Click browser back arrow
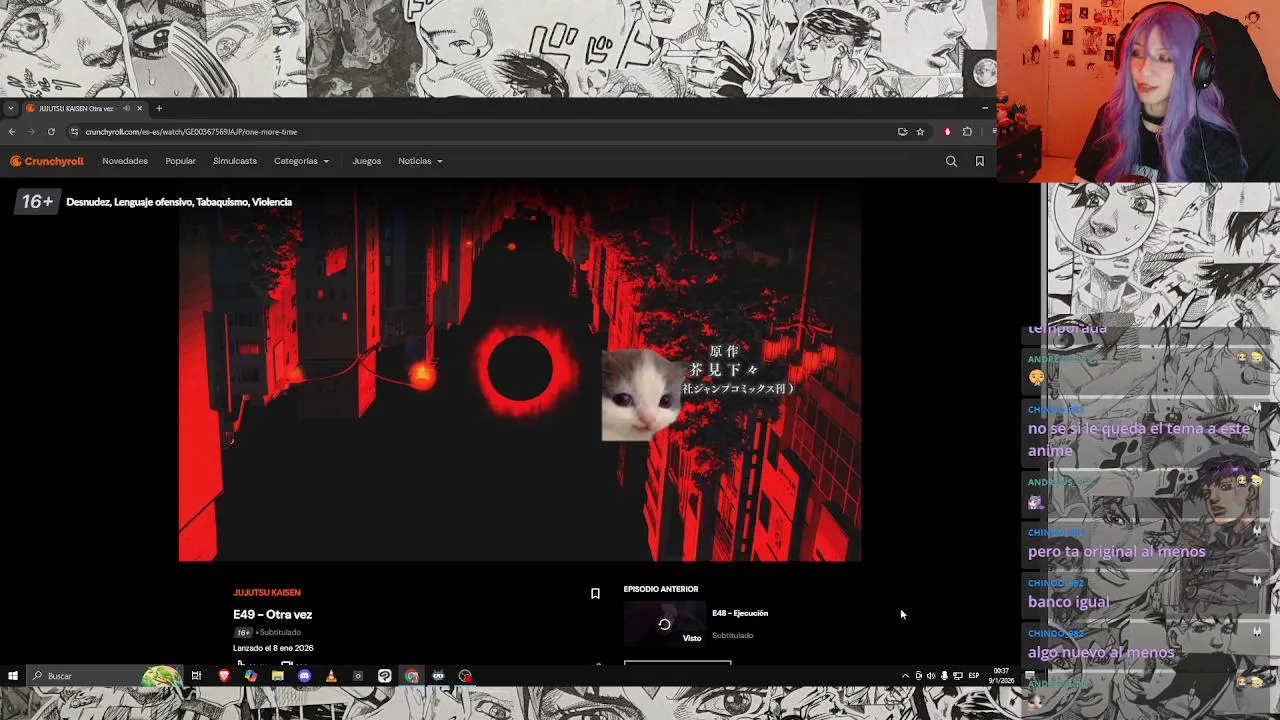Viewport: 1280px width, 720px height. 12,132
